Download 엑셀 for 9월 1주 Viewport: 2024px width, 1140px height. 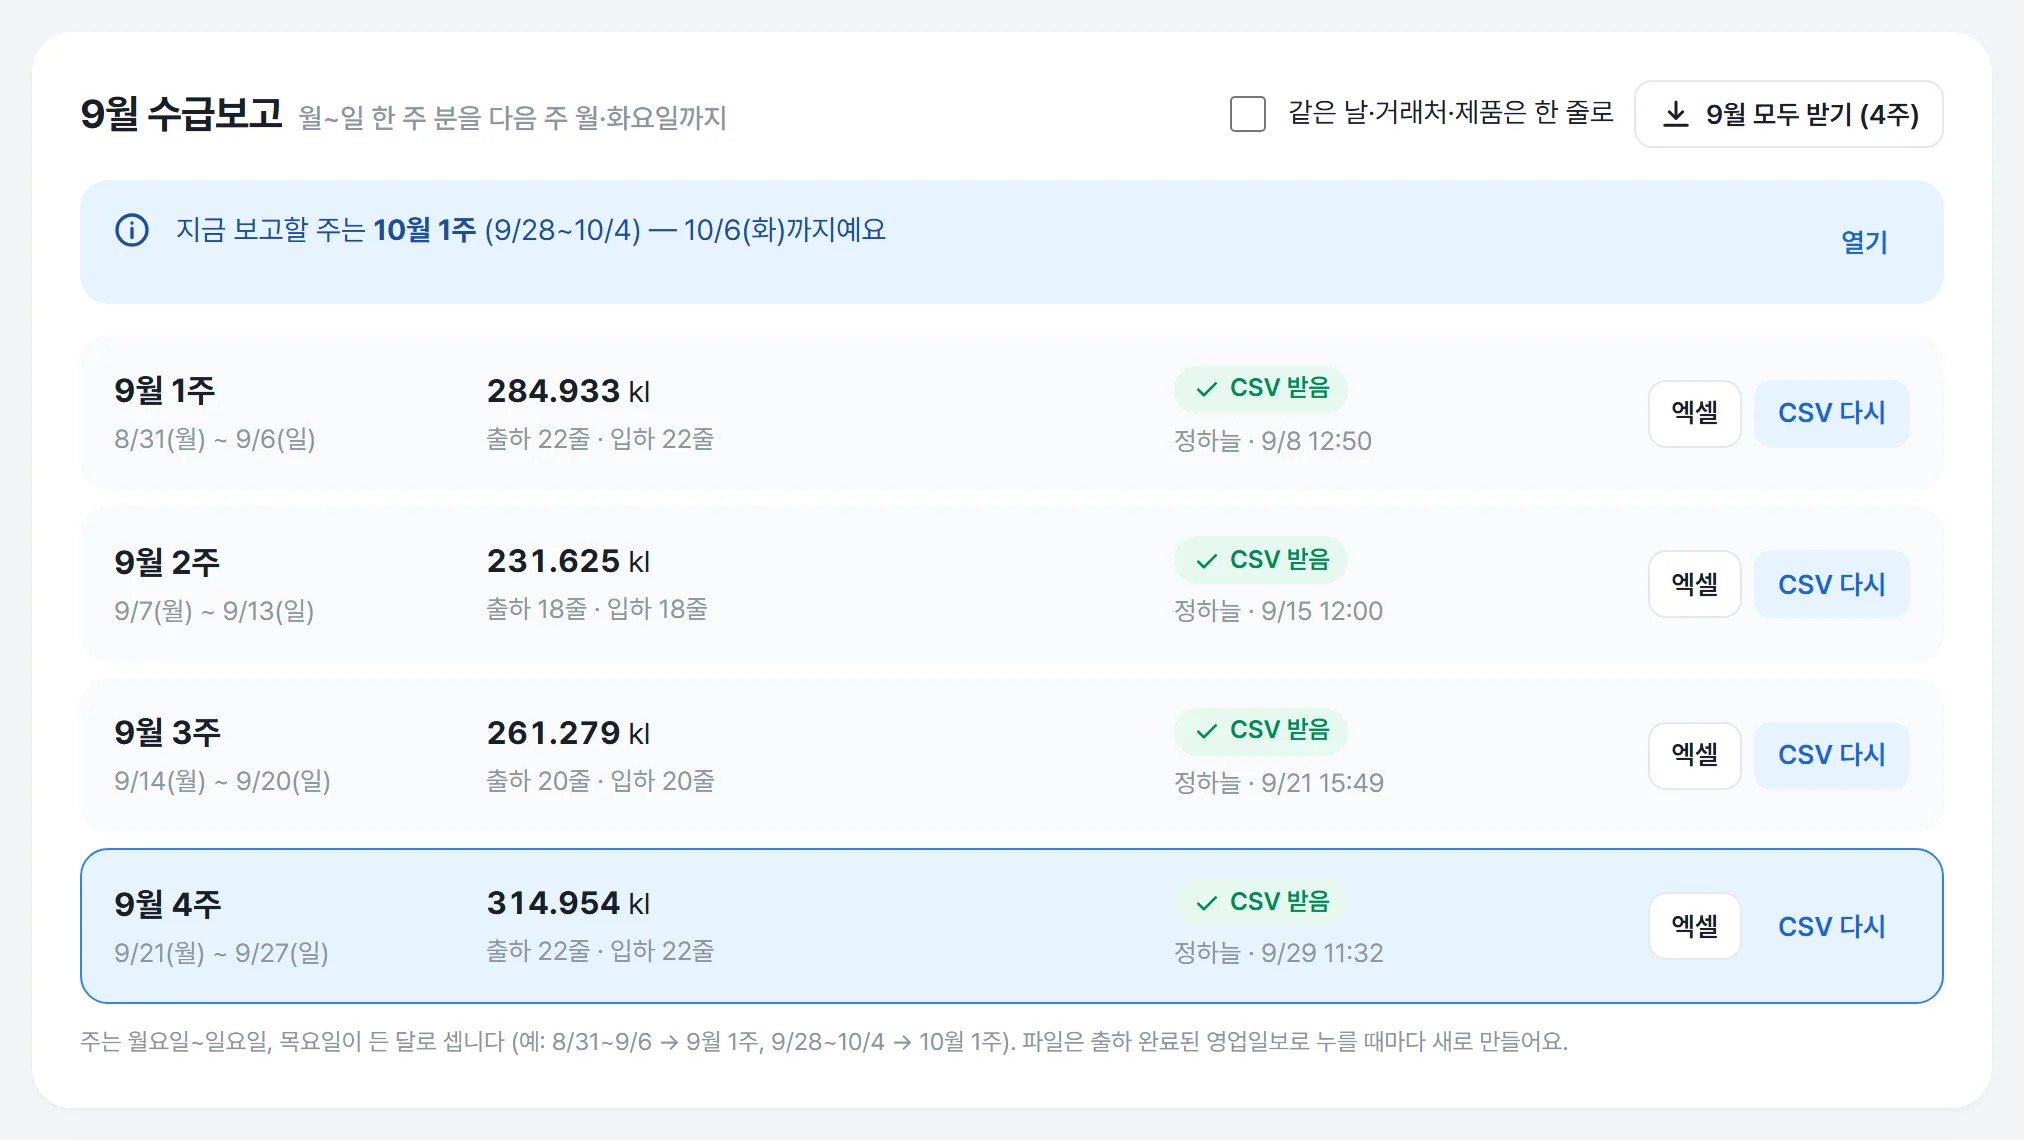1694,413
